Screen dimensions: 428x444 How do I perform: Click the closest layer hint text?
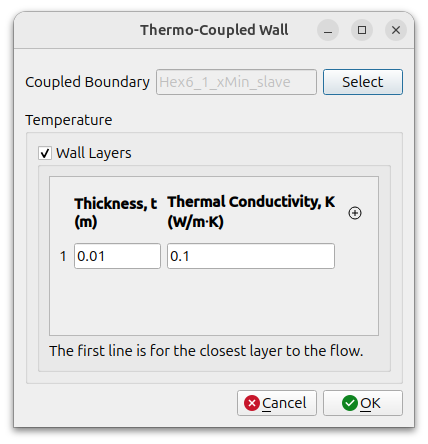[206, 351]
